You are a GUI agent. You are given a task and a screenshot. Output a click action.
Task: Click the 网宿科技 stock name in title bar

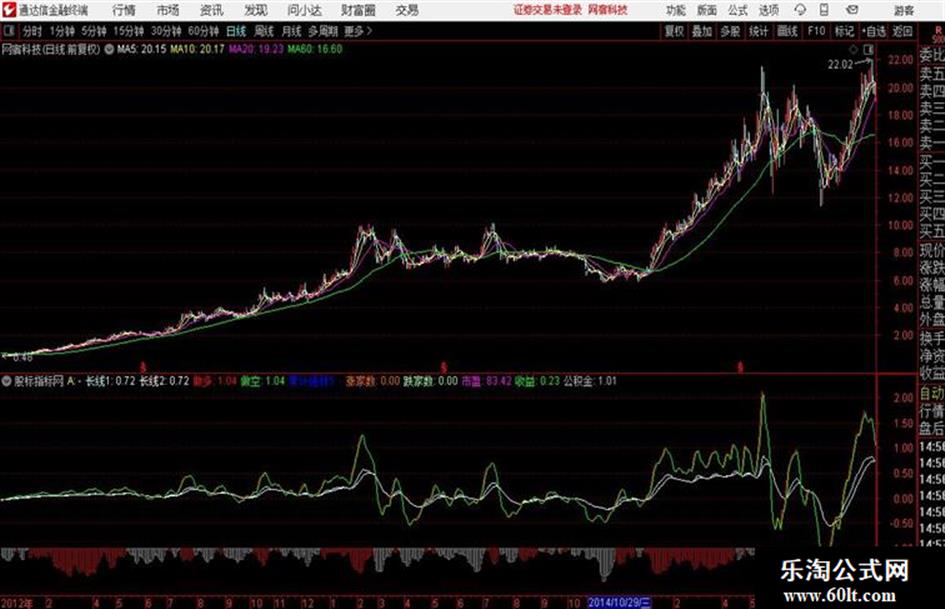point(608,10)
